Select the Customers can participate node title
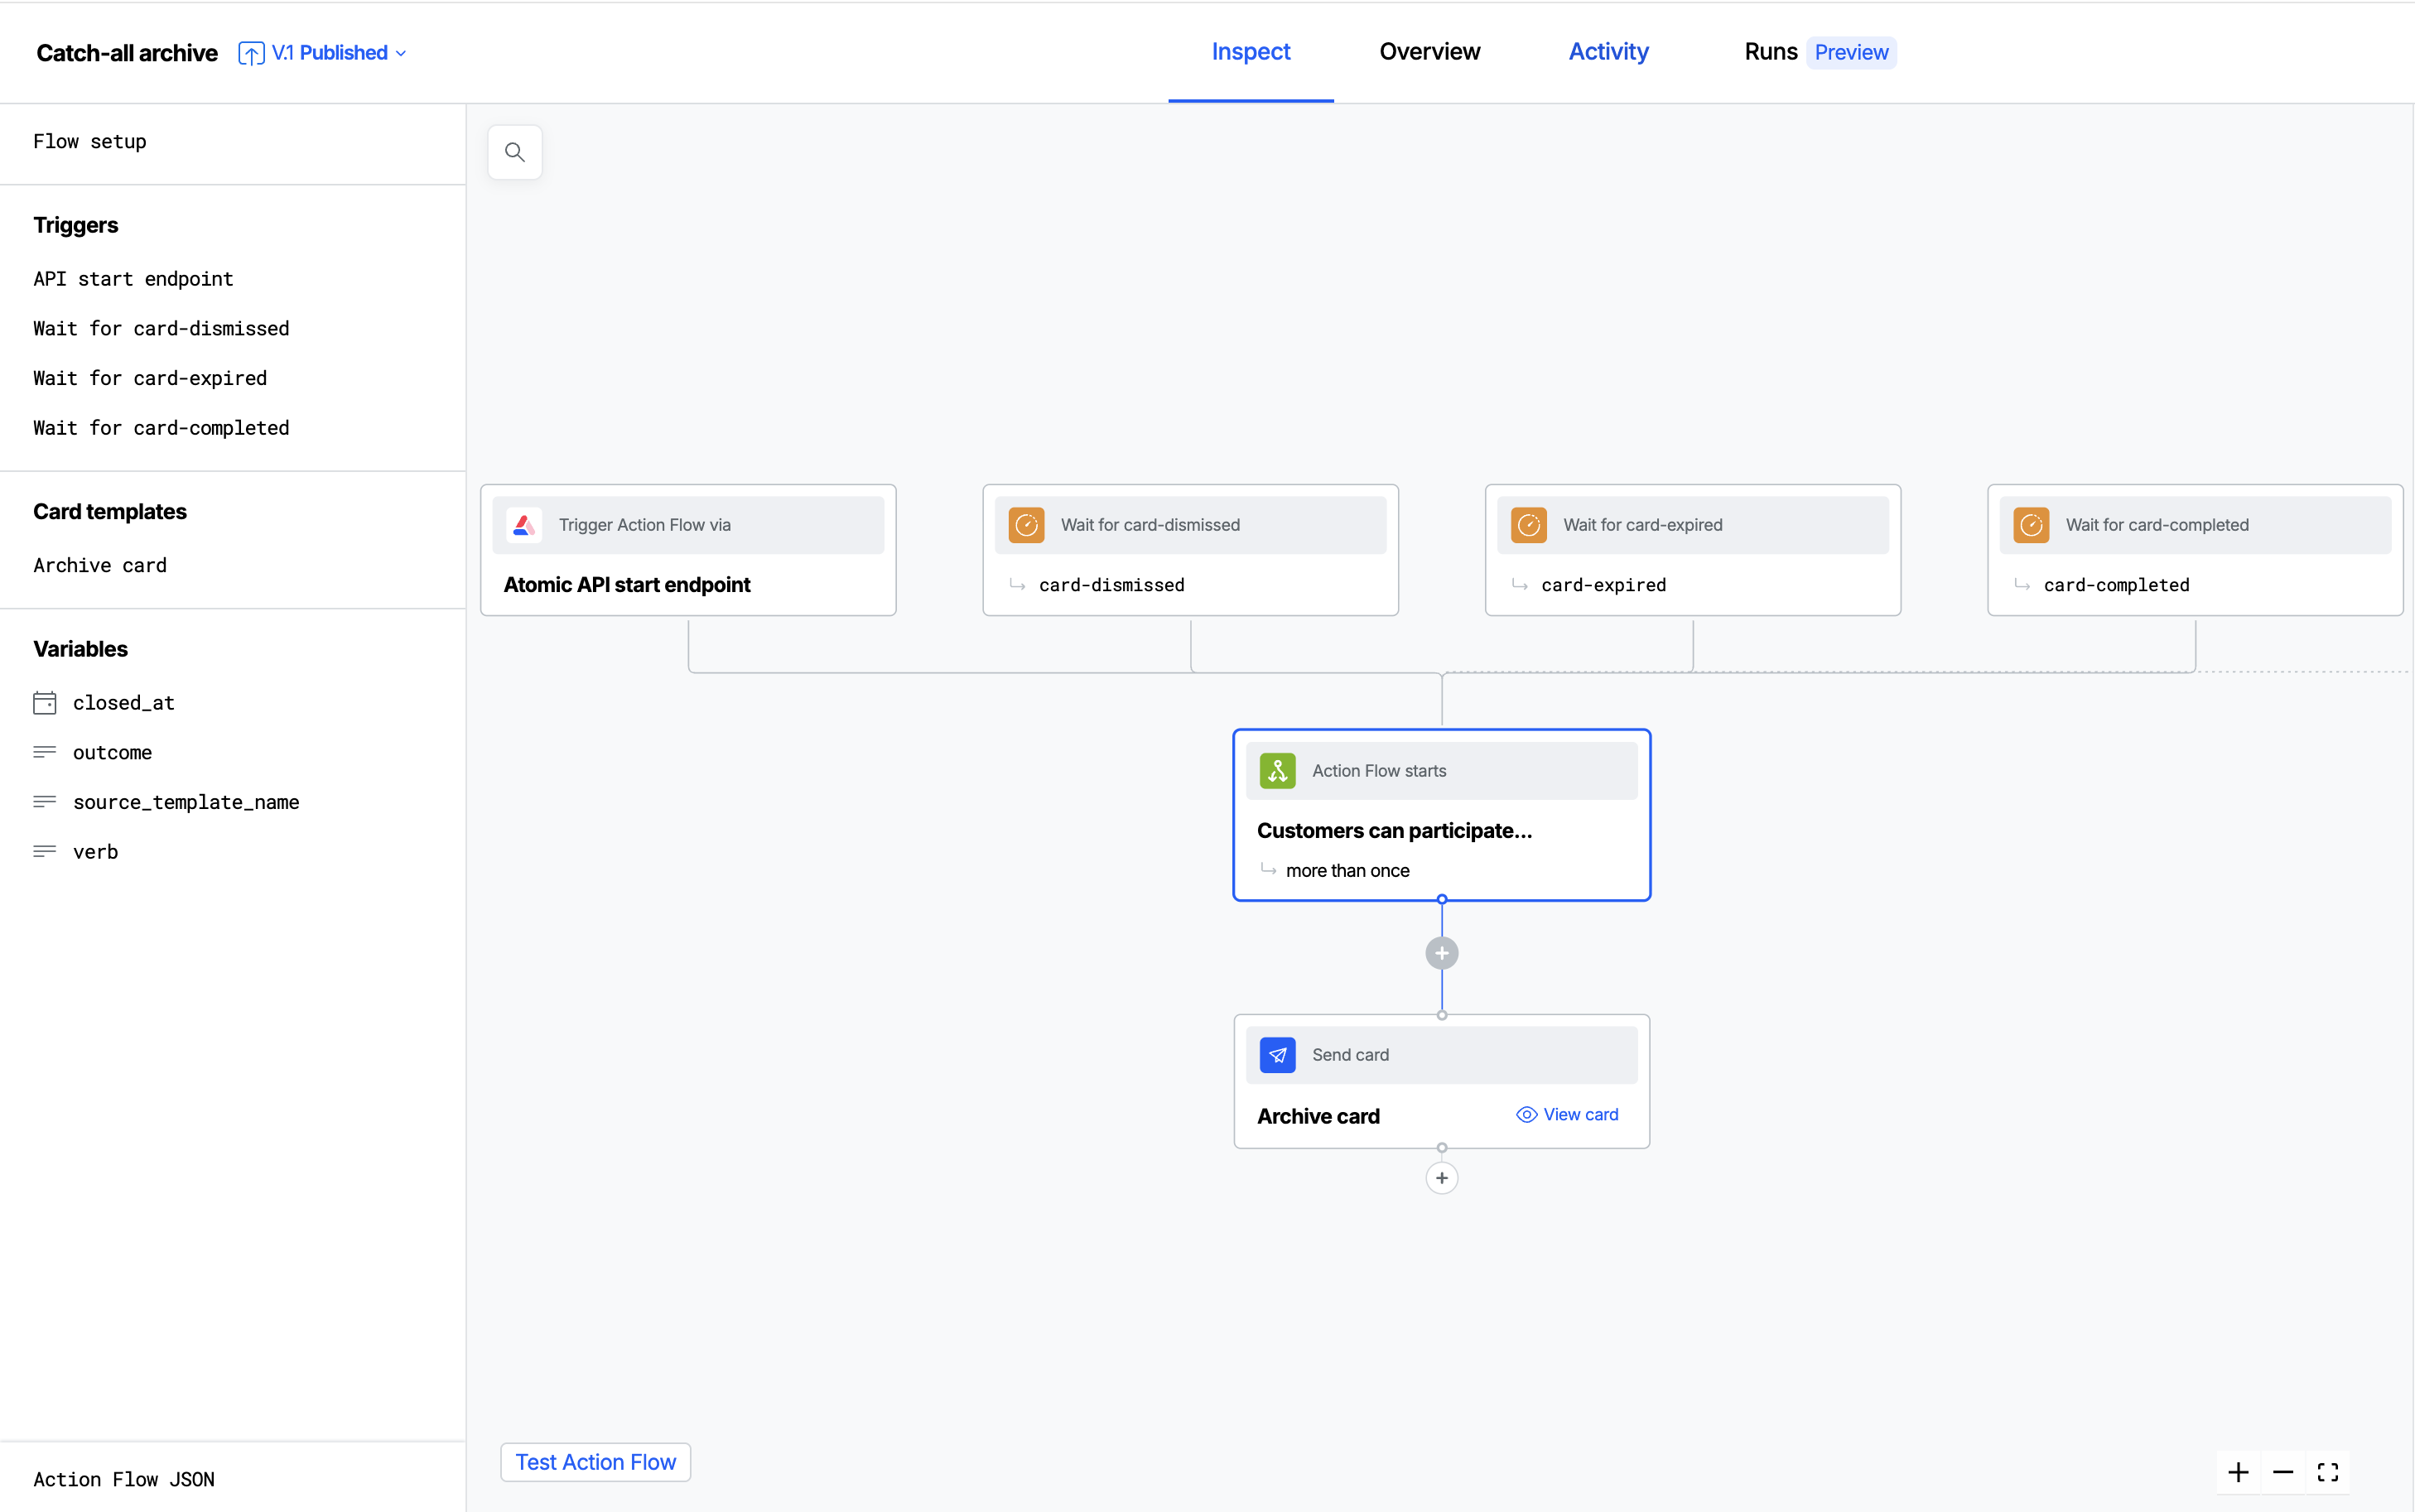Screen dimensions: 2415x1512 coord(1394,831)
